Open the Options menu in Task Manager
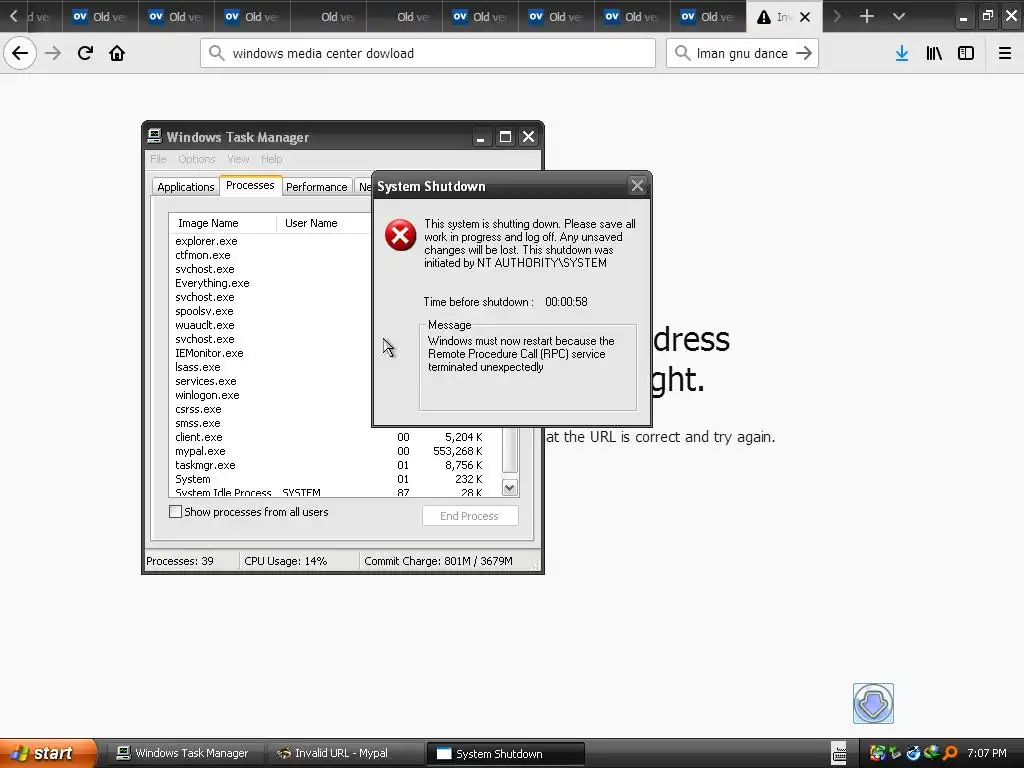The image size is (1024, 768). click(x=197, y=159)
